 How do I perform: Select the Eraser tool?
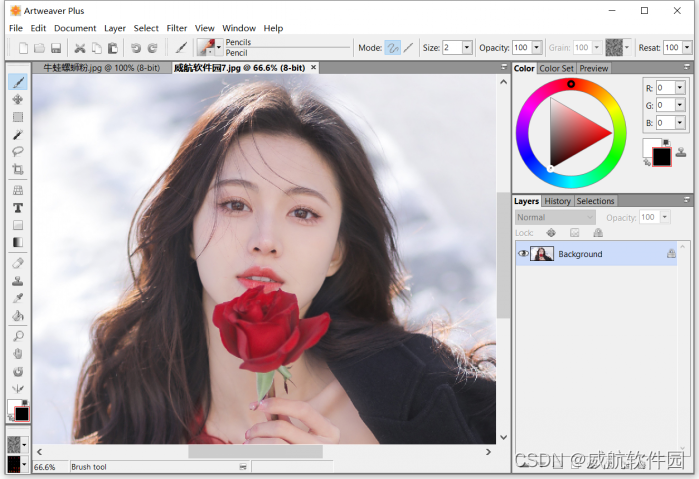click(x=18, y=263)
